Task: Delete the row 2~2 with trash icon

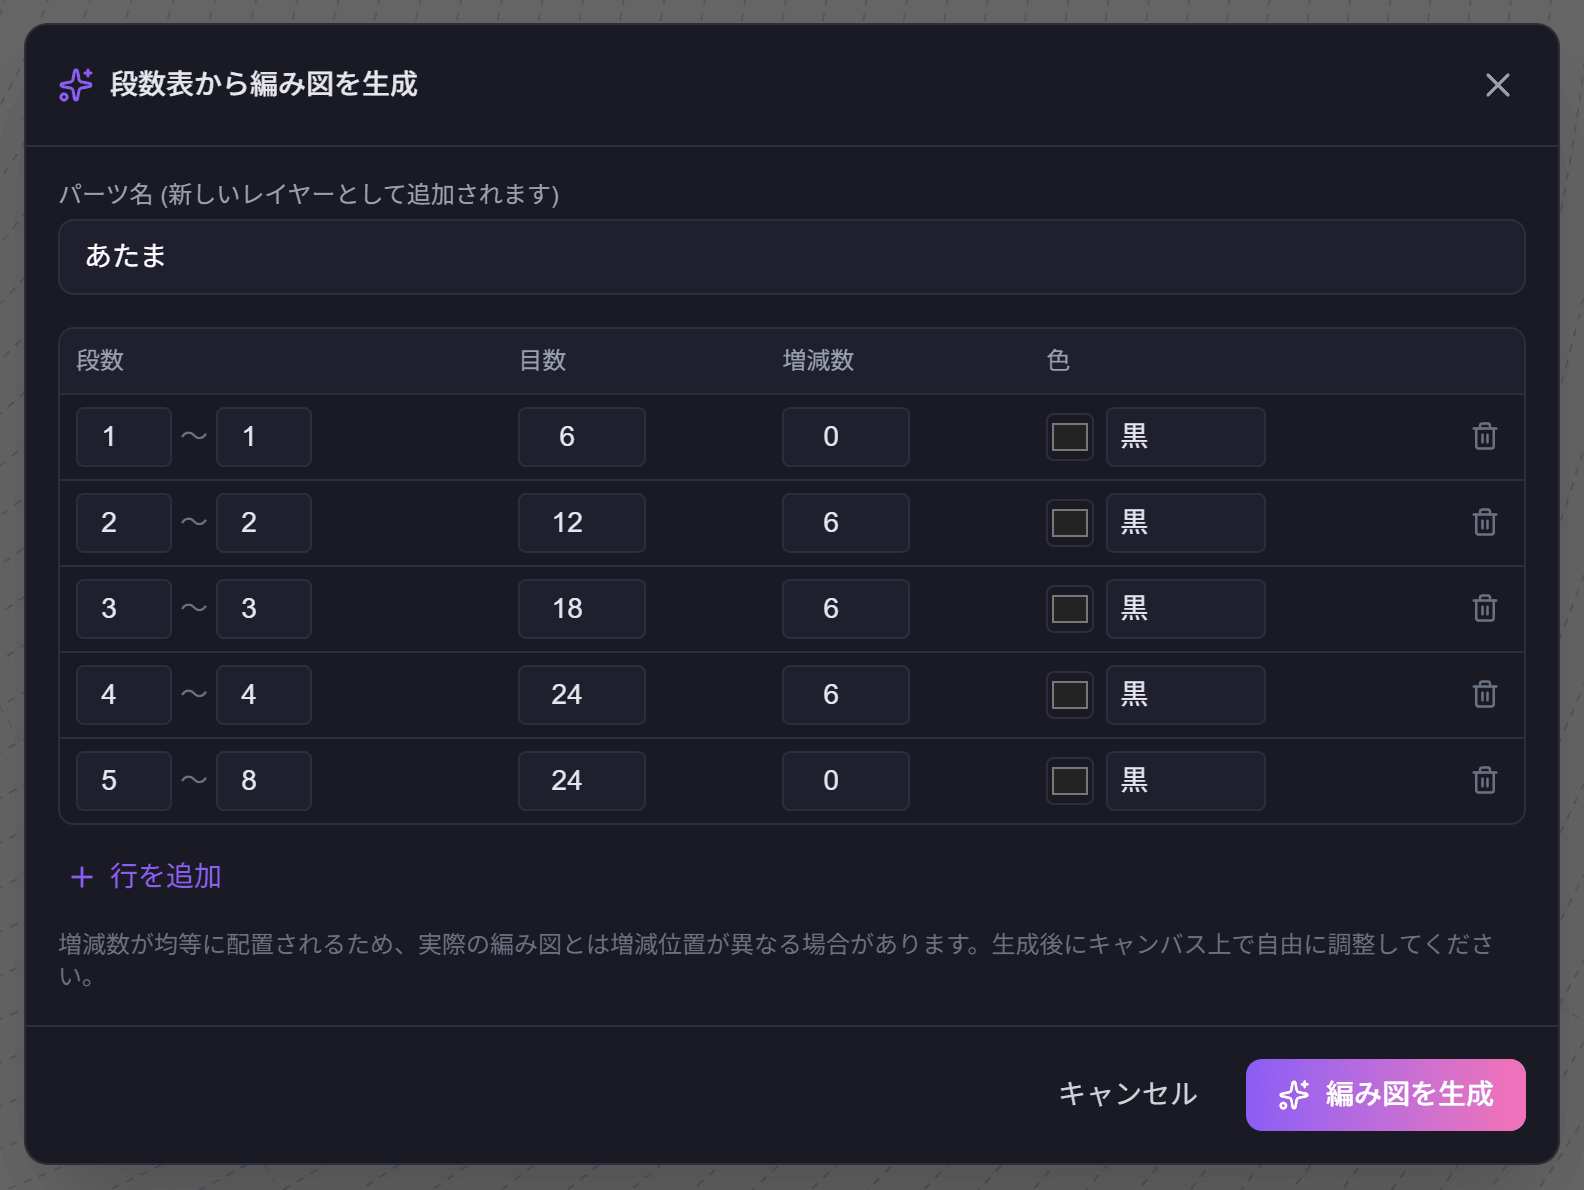Action: [x=1485, y=522]
